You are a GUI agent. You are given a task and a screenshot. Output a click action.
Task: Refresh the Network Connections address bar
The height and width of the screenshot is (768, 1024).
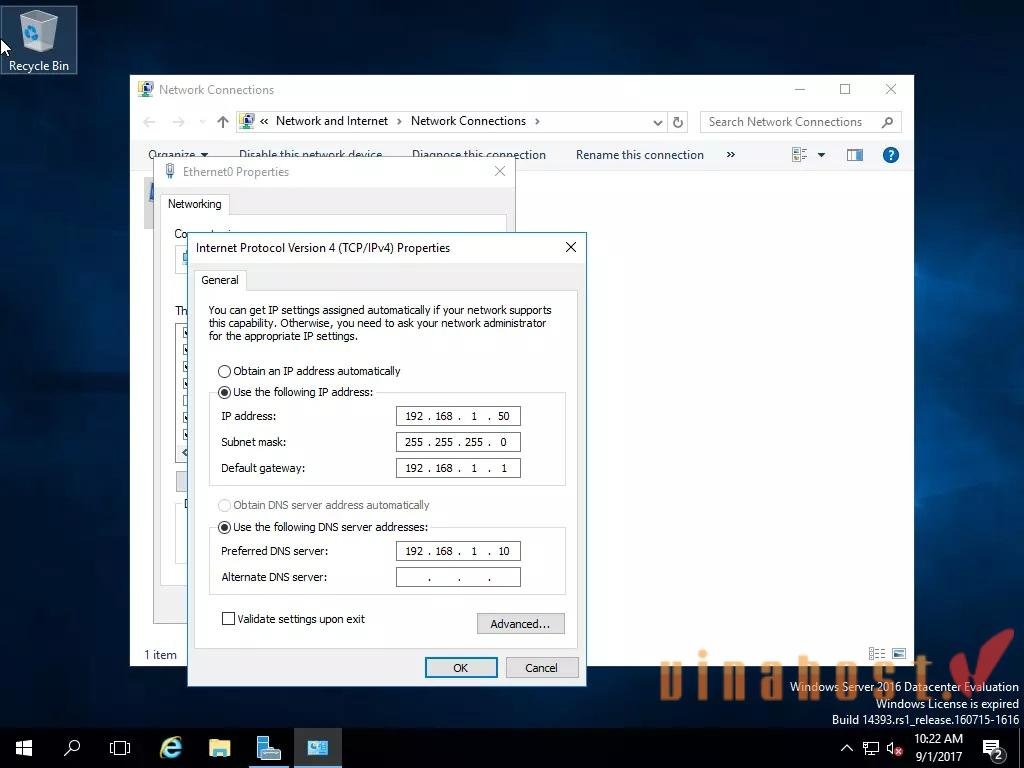(678, 122)
